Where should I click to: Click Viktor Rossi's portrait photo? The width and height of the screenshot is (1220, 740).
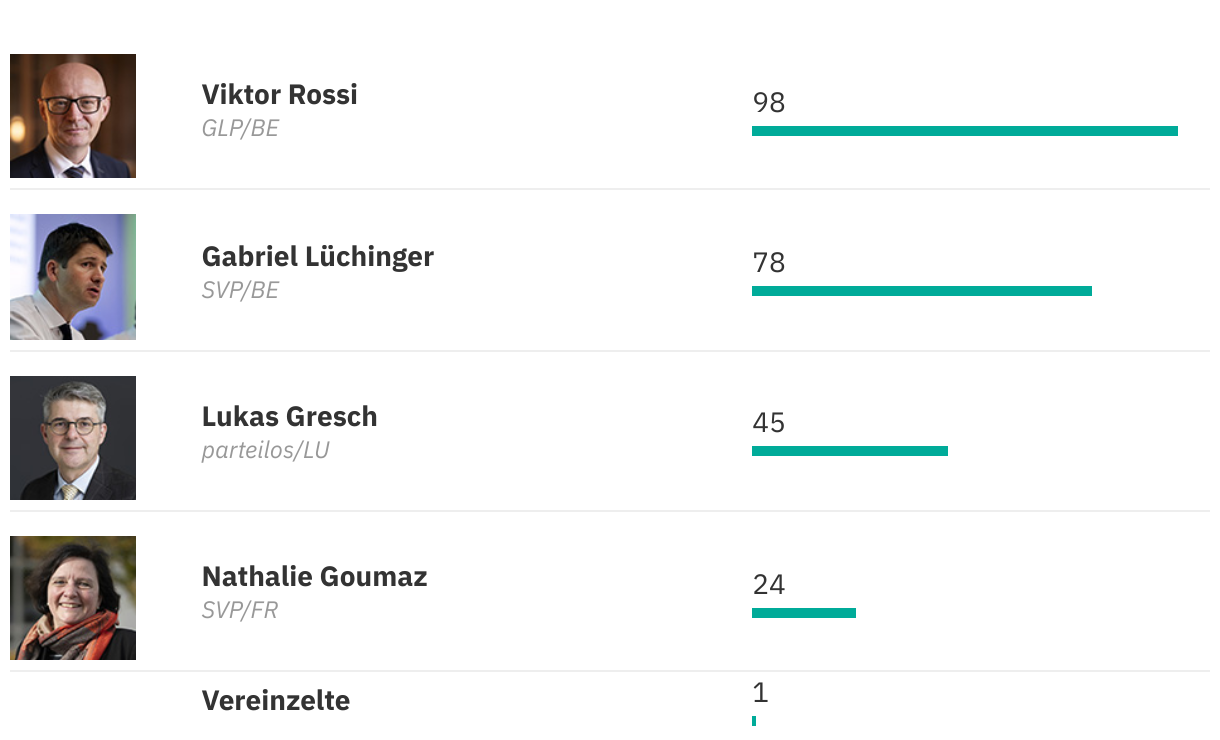[73, 116]
